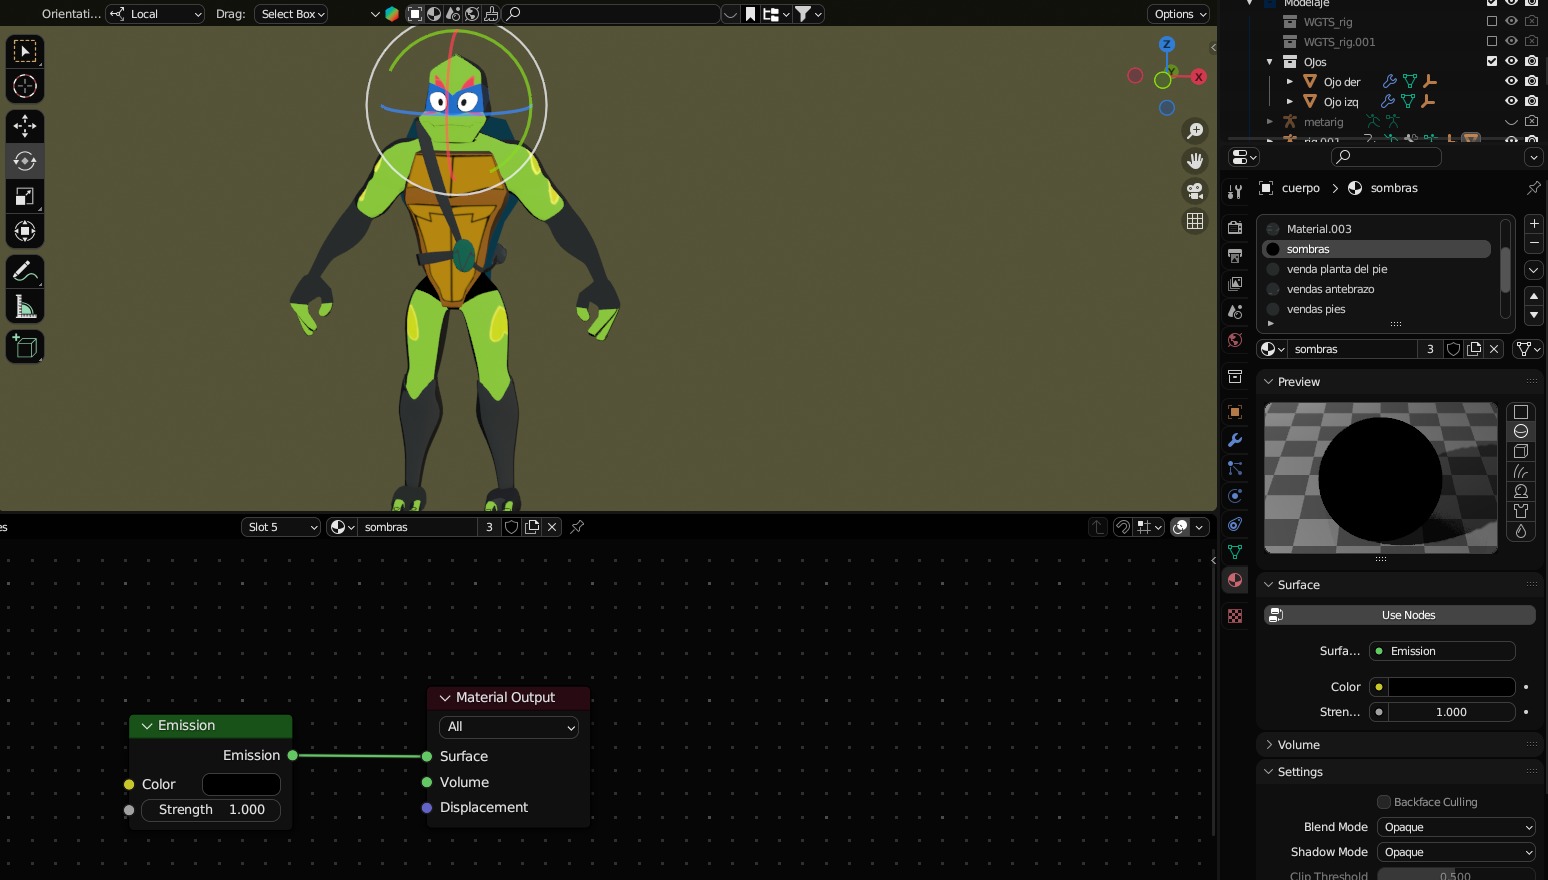The image size is (1548, 880).
Task: Choose the Annotate pencil tool
Action: click(25, 271)
